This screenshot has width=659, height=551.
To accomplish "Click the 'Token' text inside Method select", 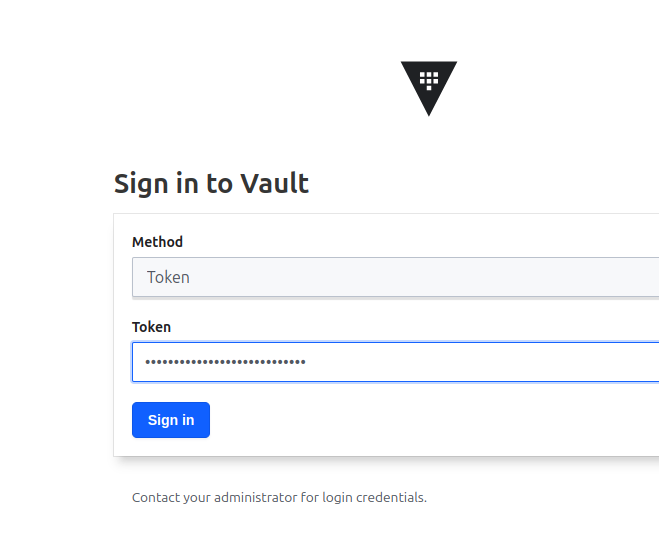I will pos(168,277).
